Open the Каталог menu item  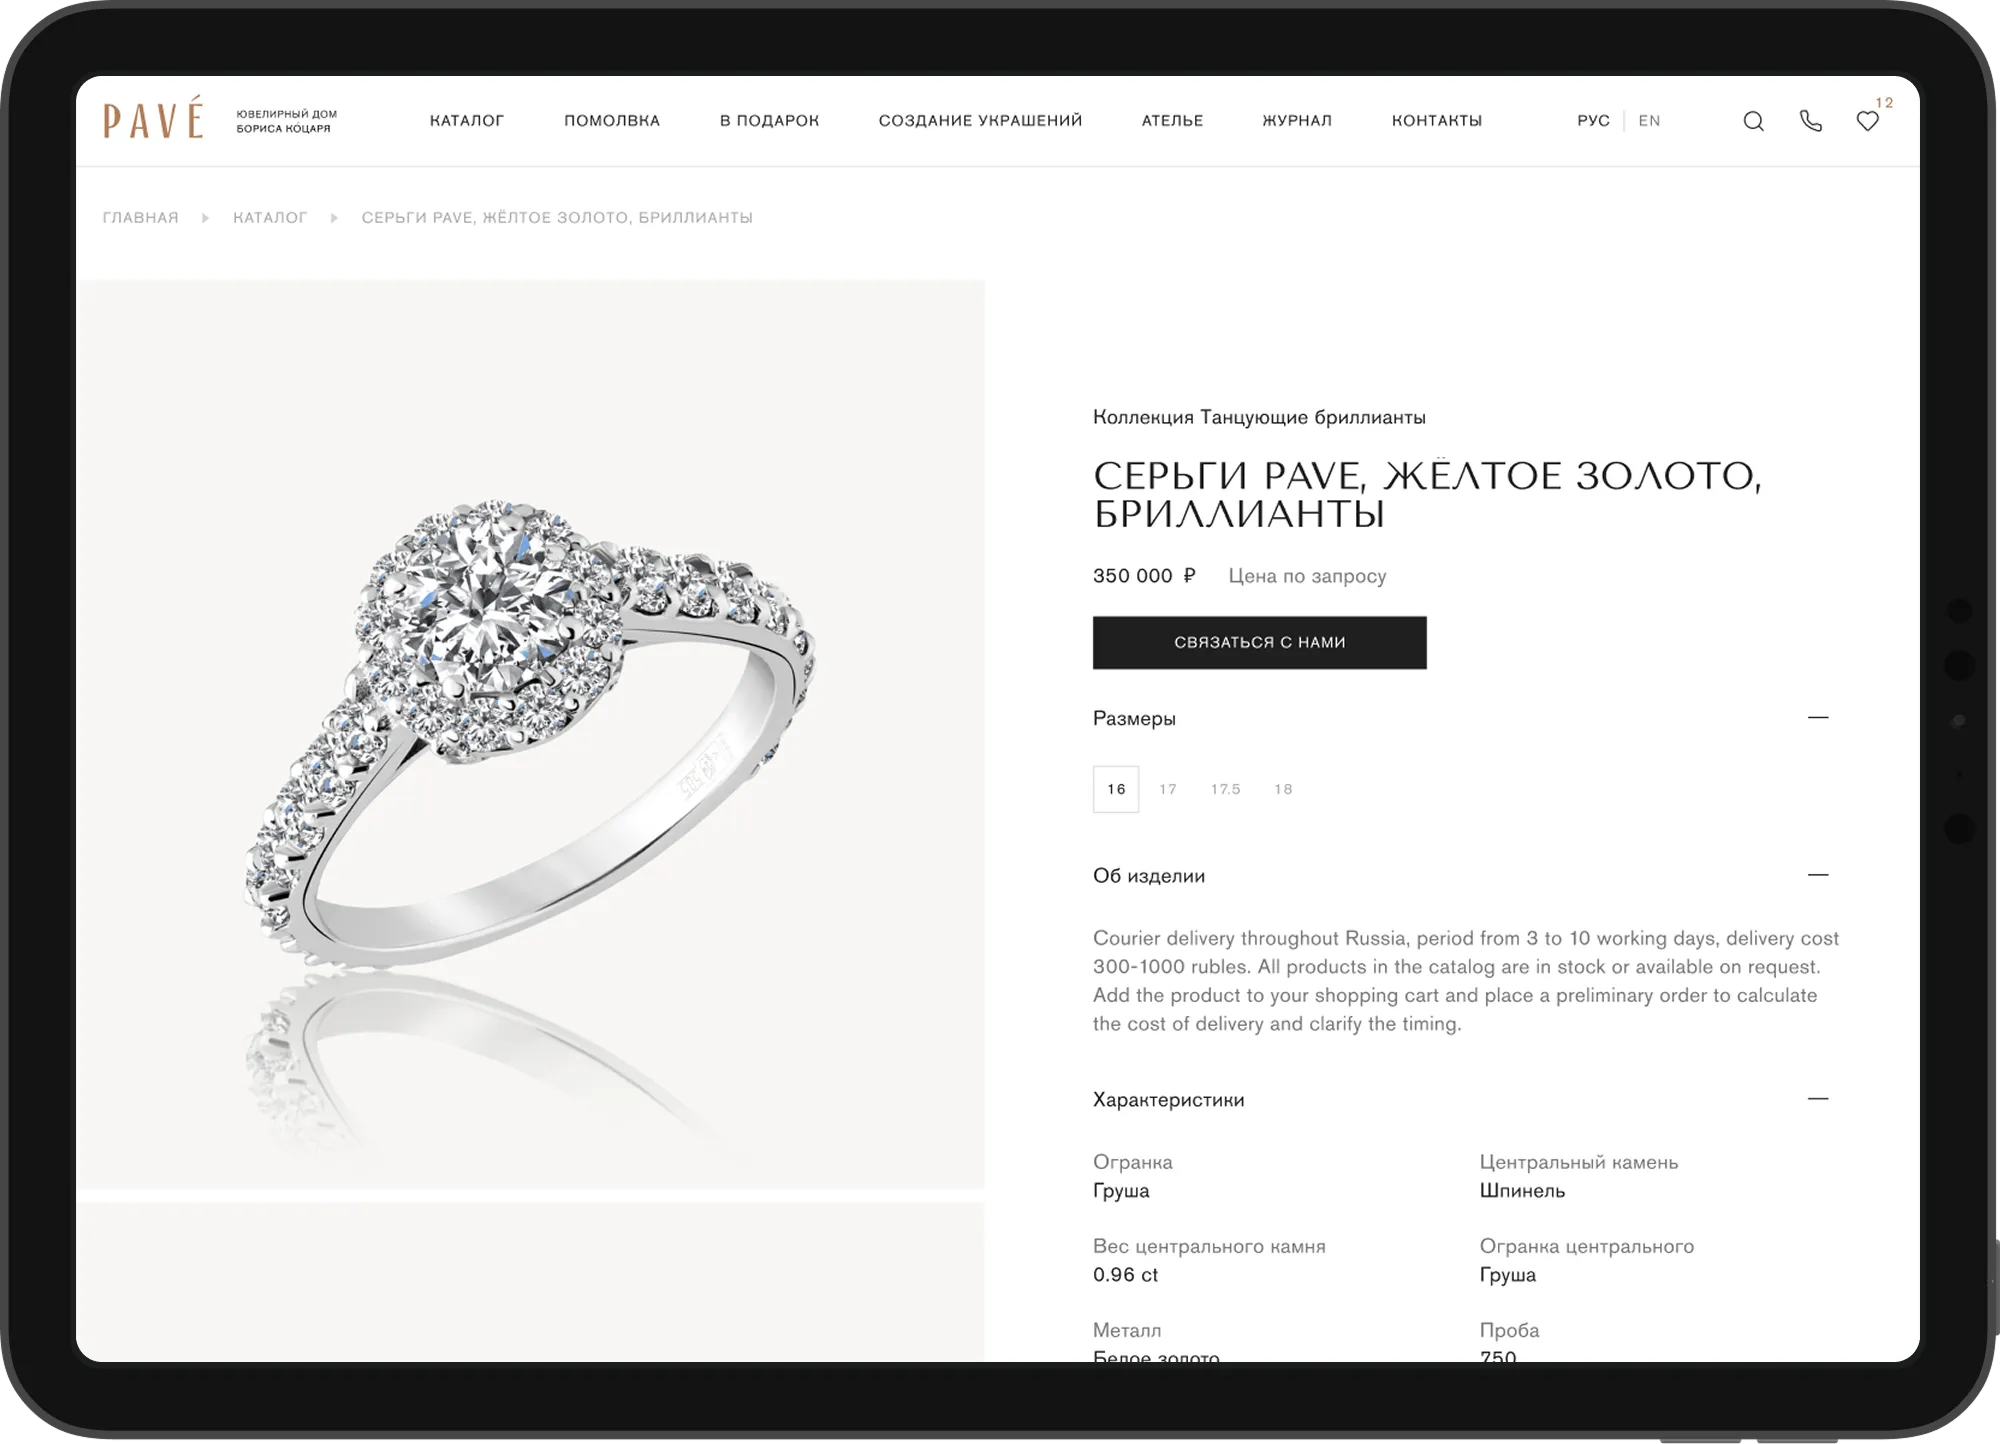pyautogui.click(x=467, y=121)
